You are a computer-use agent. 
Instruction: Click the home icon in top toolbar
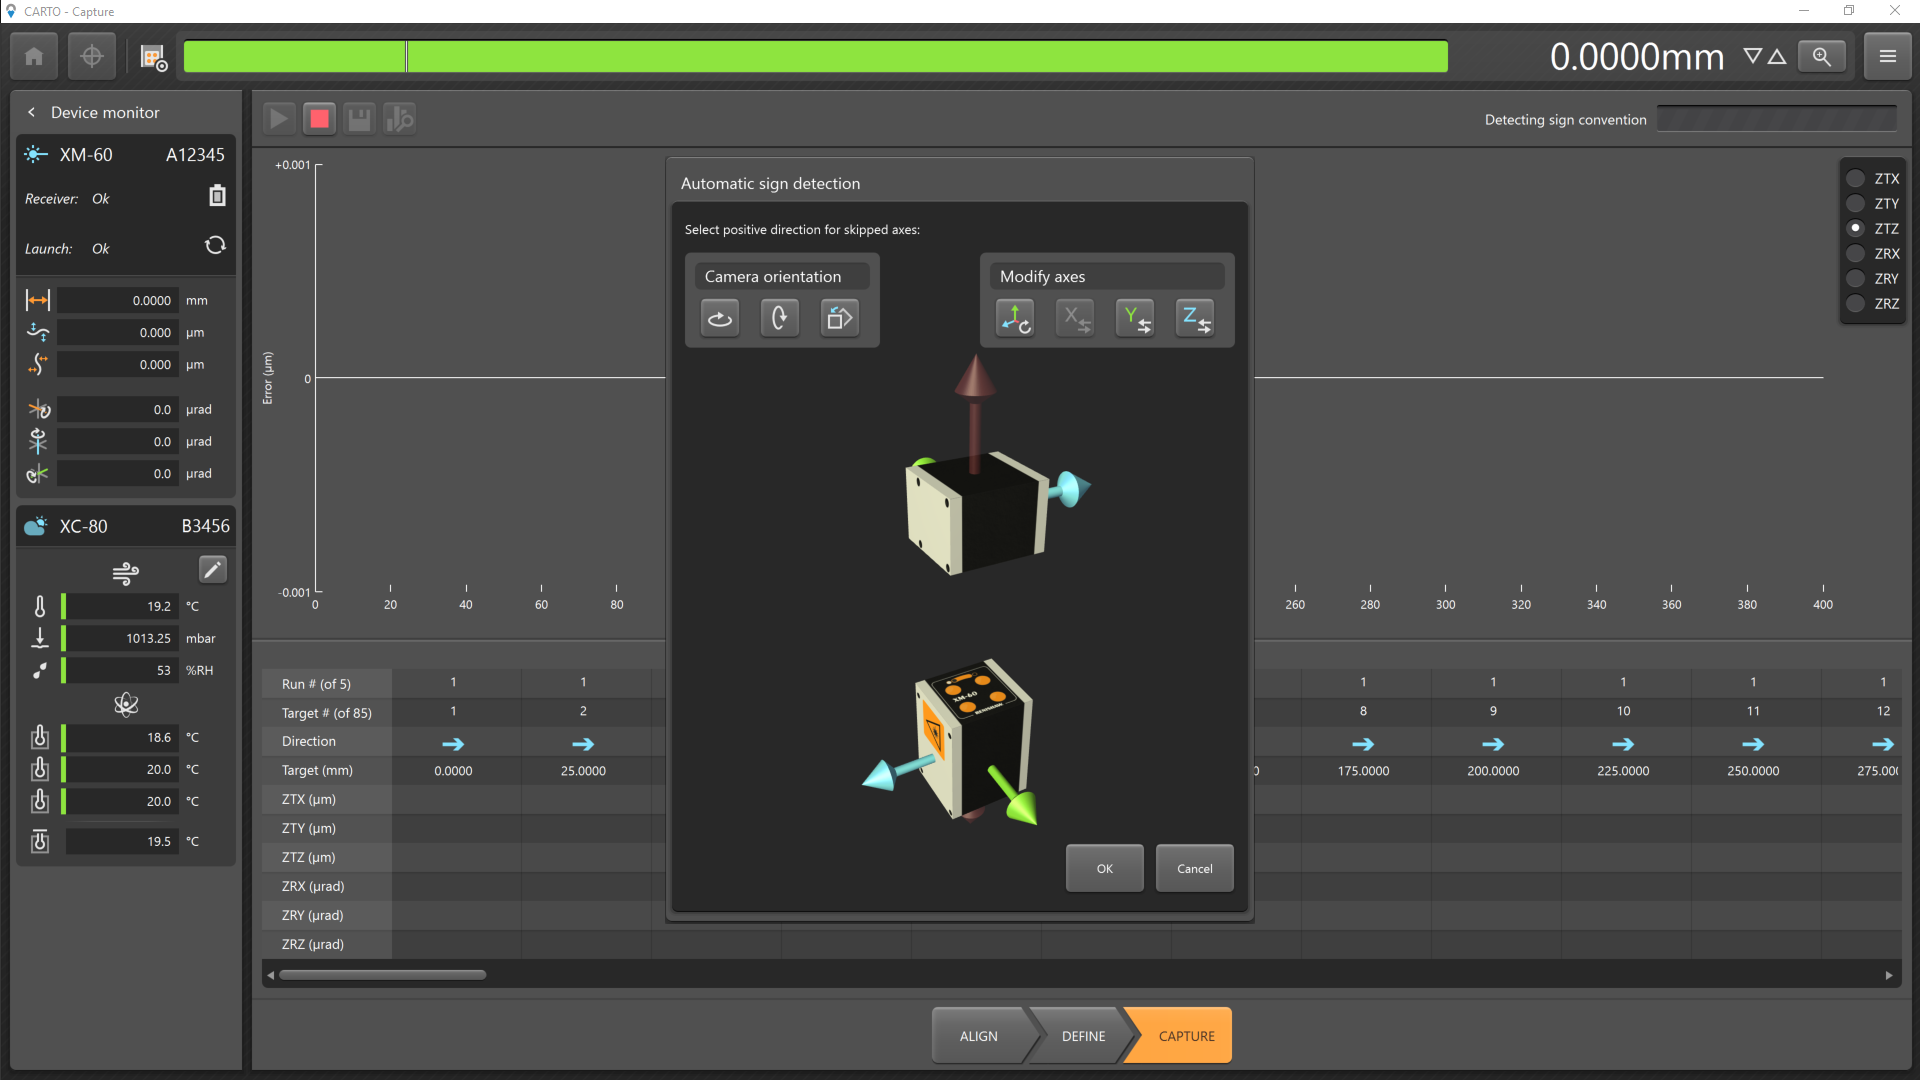pos(34,57)
